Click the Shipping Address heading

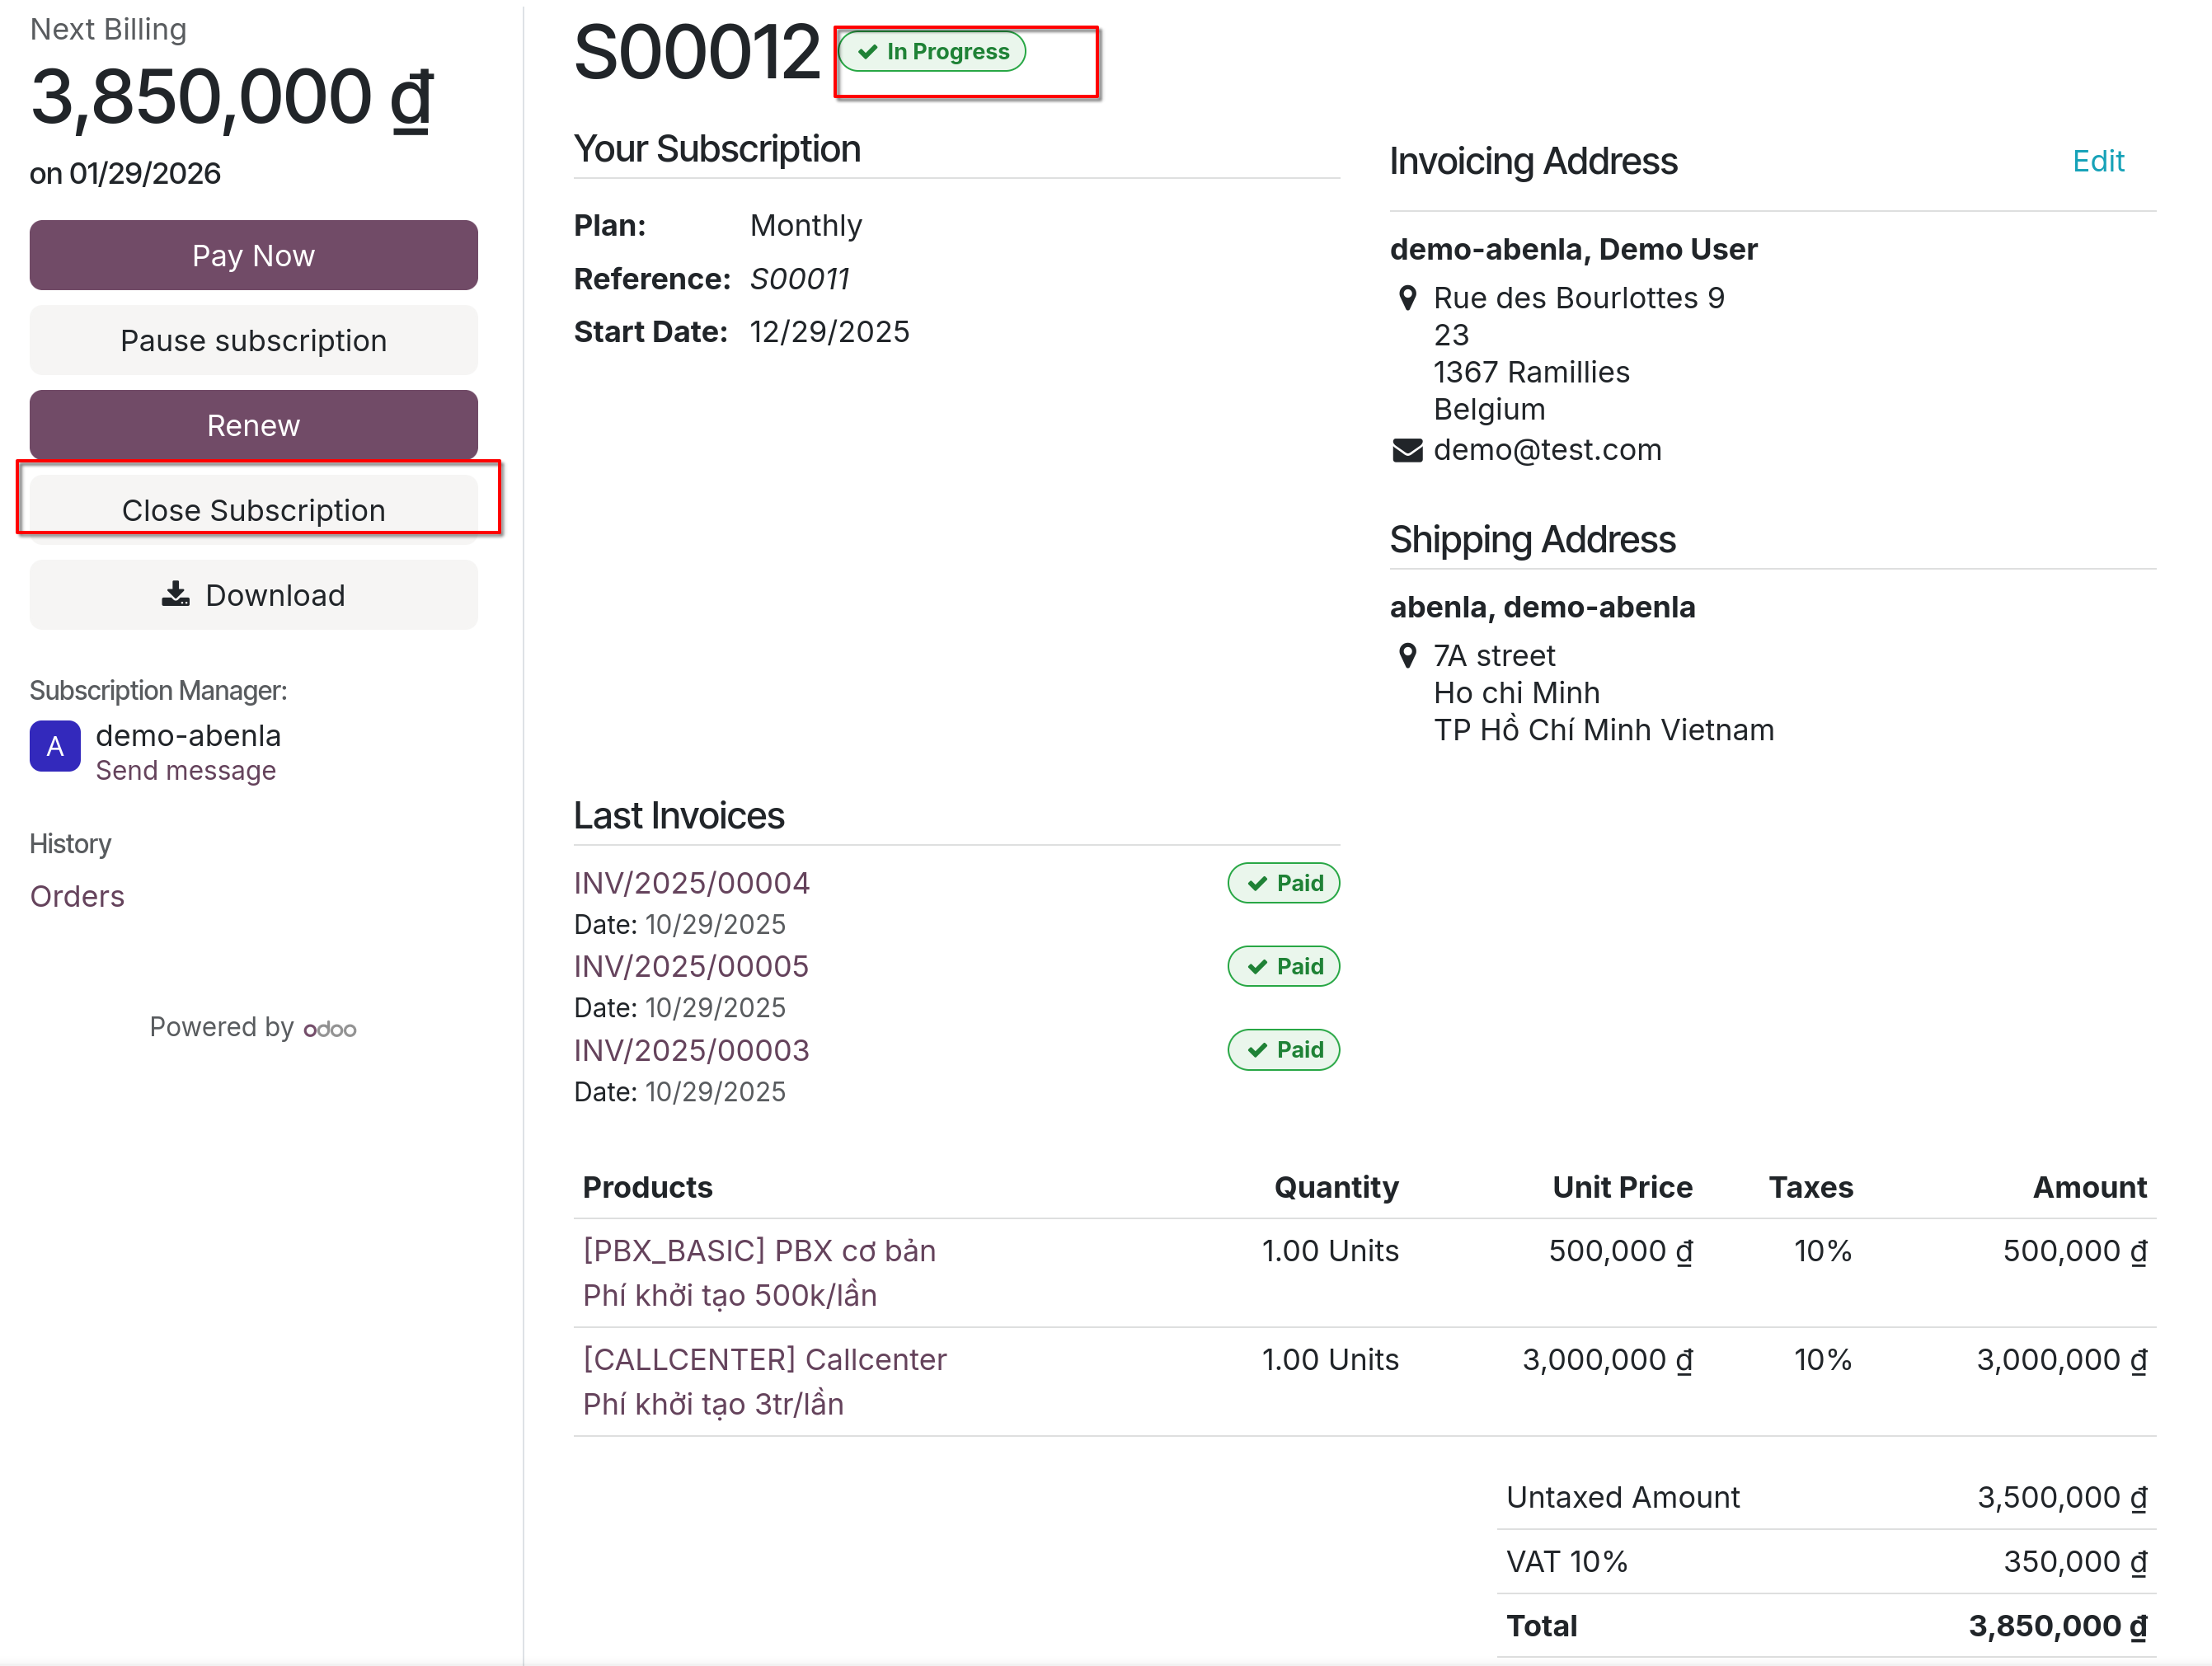point(1532,540)
